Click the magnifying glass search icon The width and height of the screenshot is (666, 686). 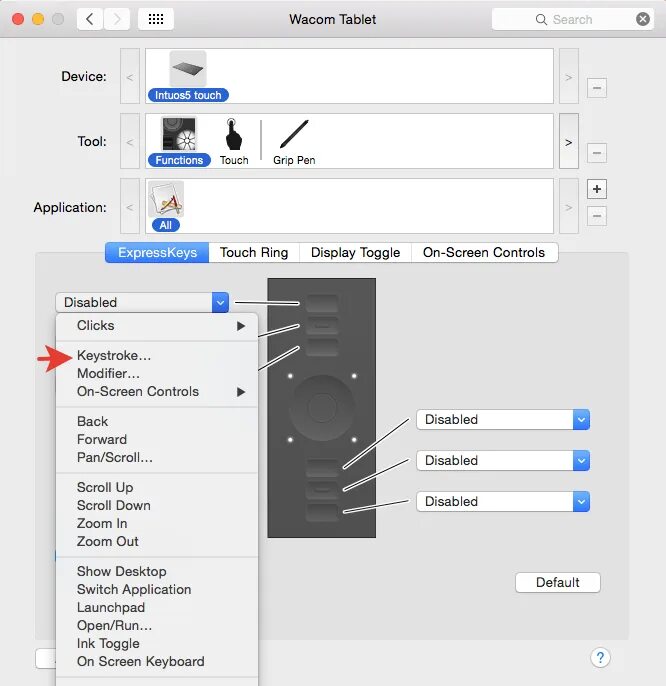(x=541, y=19)
